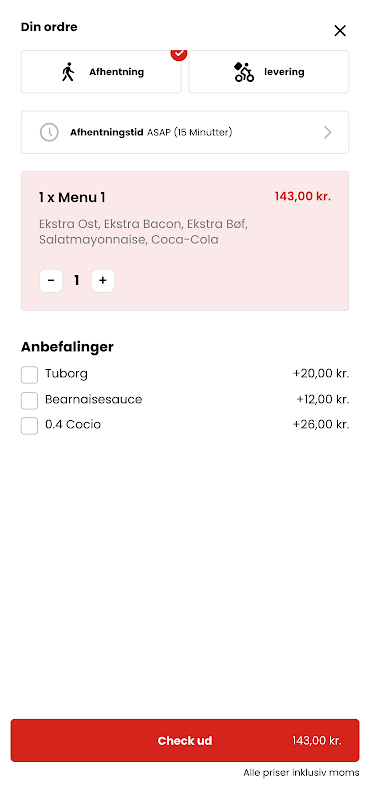Select the Afhentning tab
Image resolution: width=370 pixels, height=800 pixels.
101,72
